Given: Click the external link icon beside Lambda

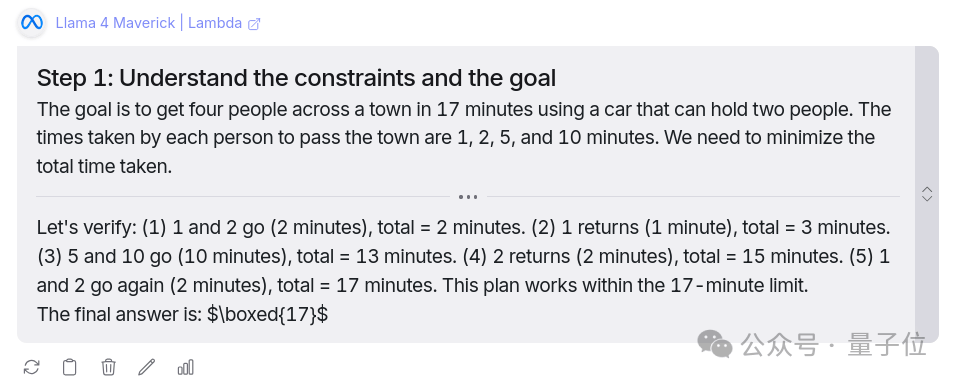Looking at the screenshot, I should point(254,24).
